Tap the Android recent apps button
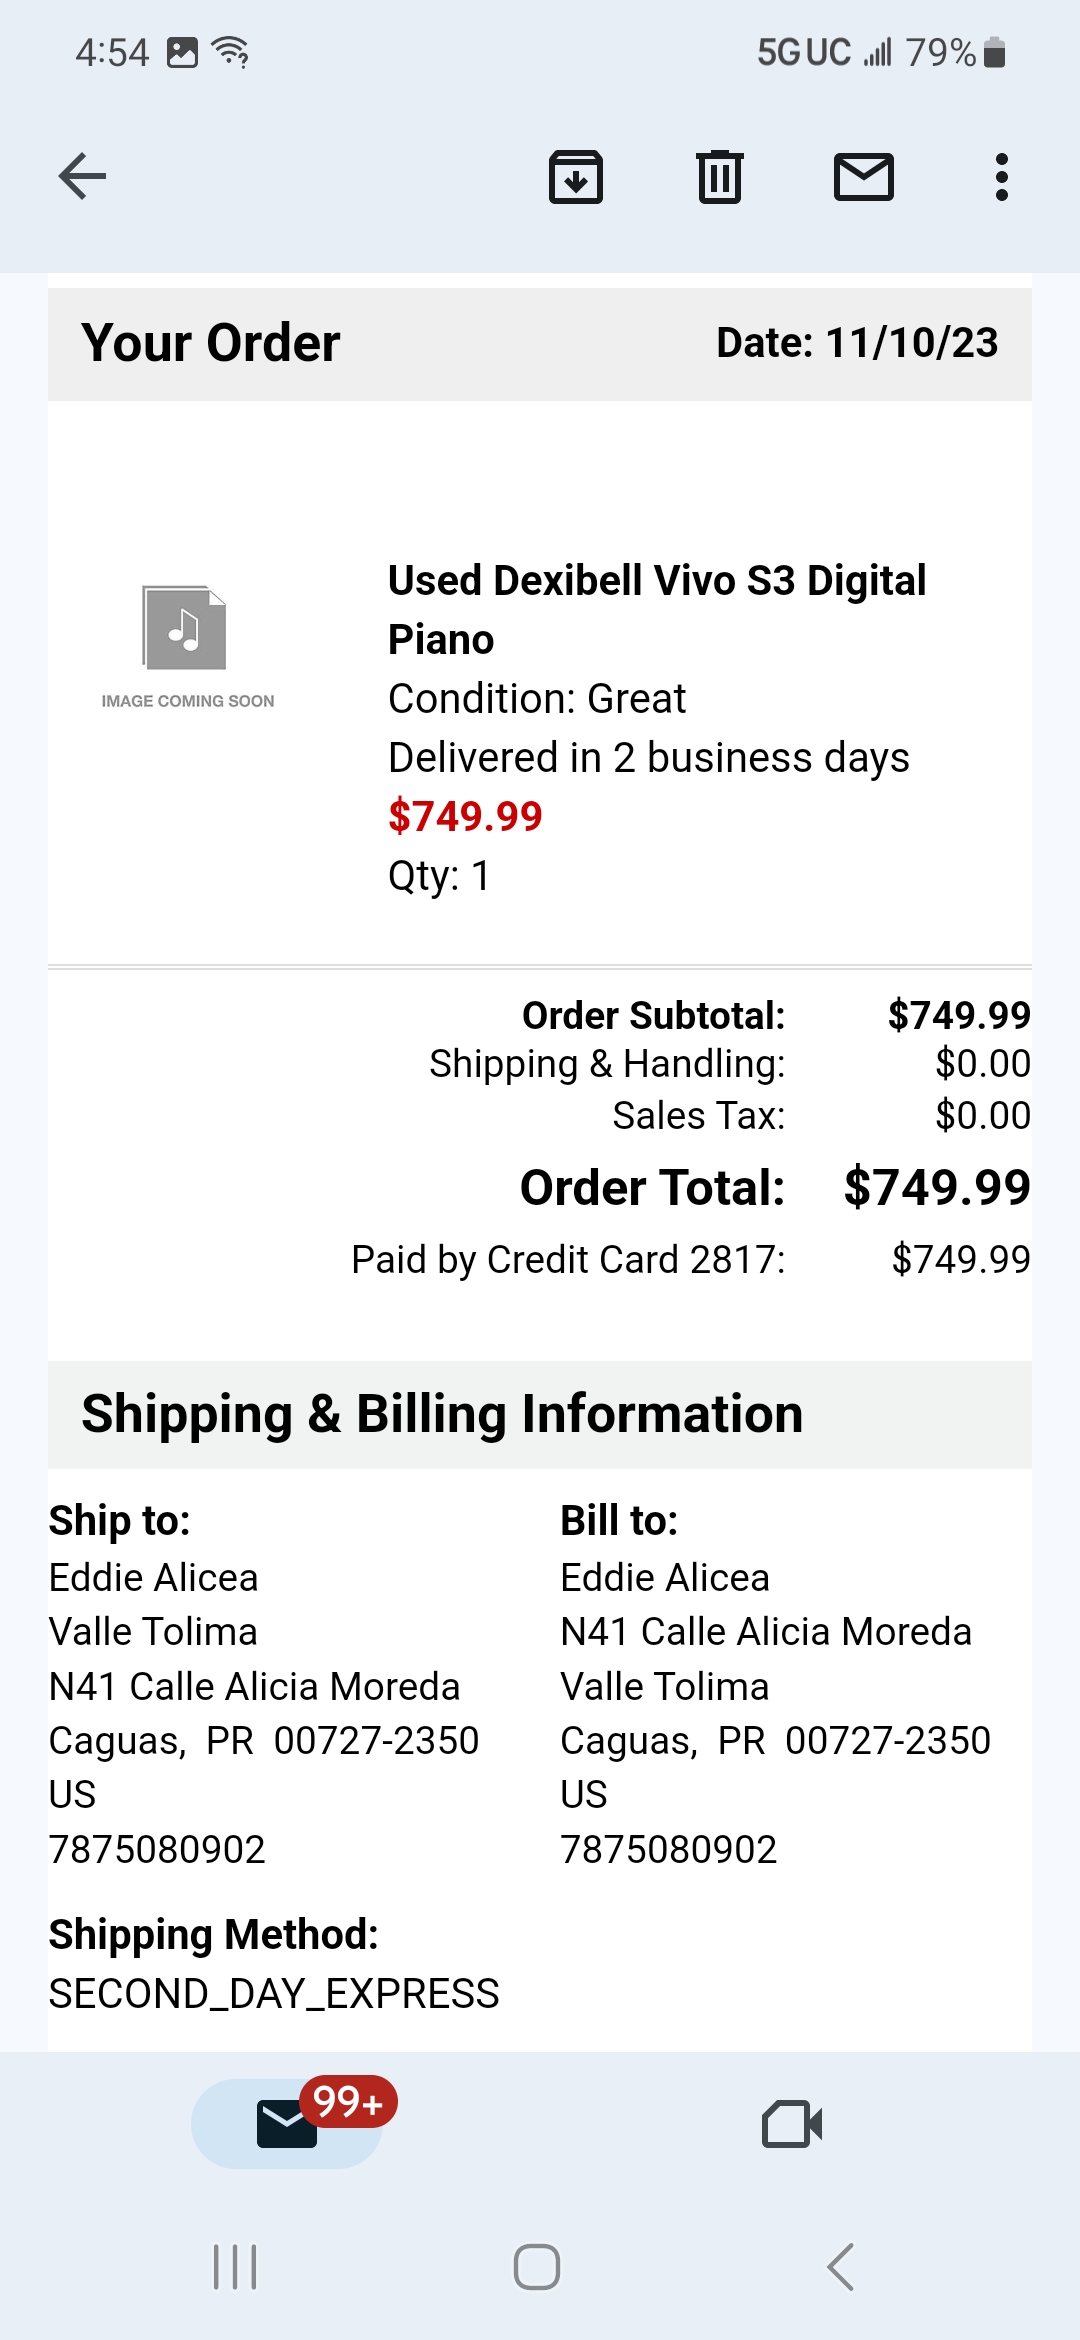The height and width of the screenshot is (2340, 1080). tap(235, 2267)
